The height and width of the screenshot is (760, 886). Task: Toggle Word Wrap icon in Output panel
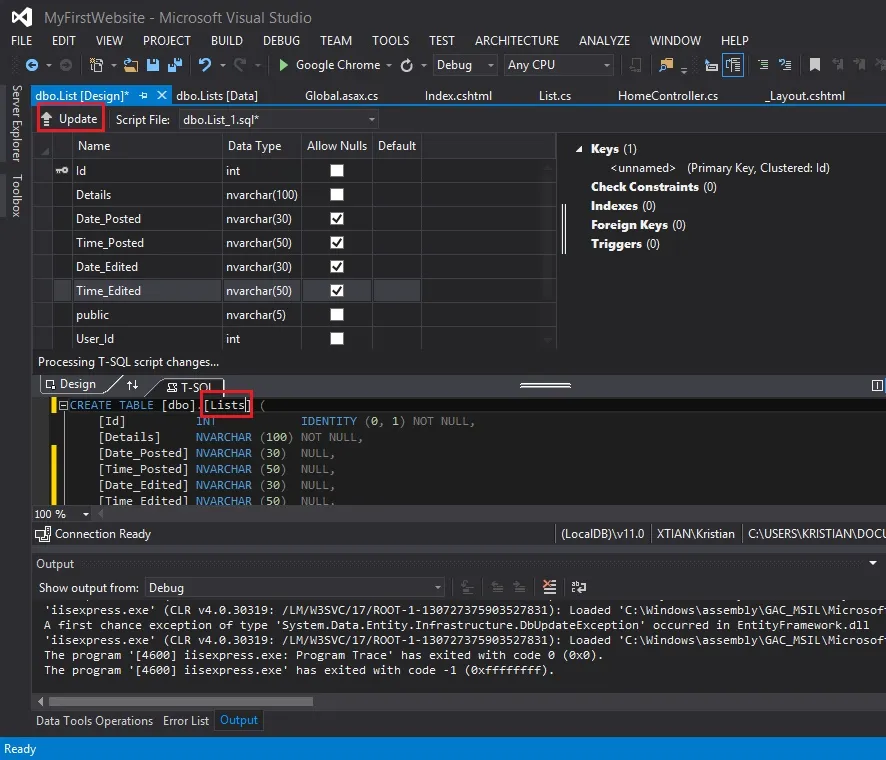[579, 587]
